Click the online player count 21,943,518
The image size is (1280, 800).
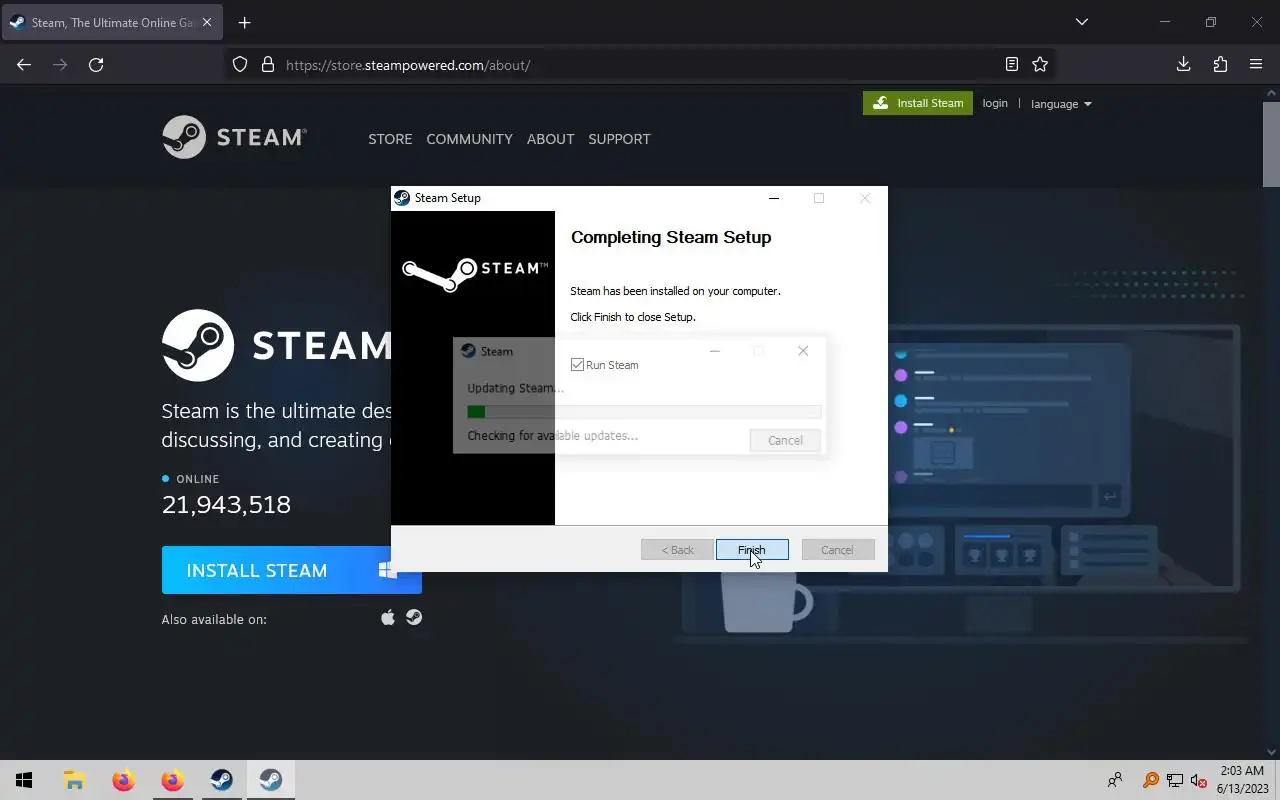pos(226,505)
